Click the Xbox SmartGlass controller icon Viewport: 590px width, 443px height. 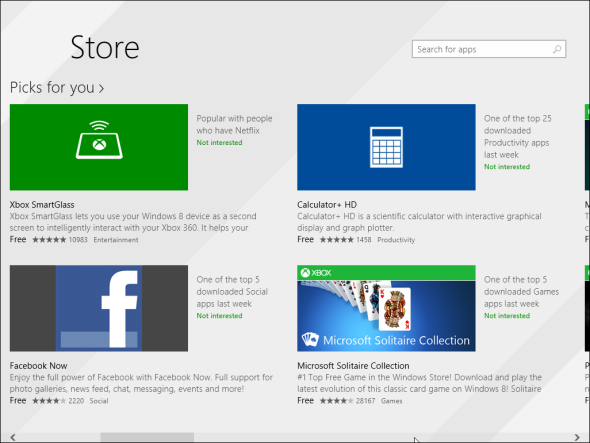(x=99, y=140)
